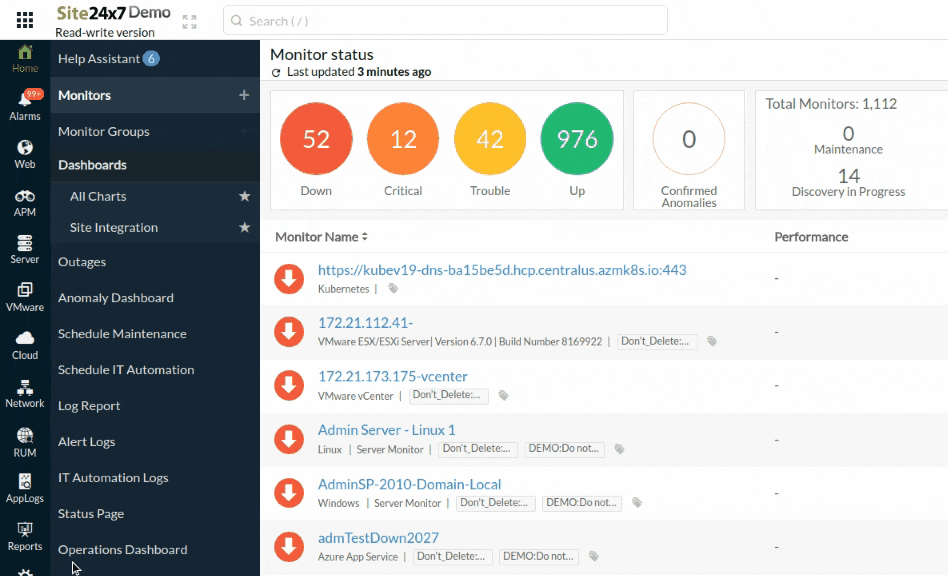This screenshot has height=576, width=948.
Task: Click Down status icon for admTestDown2027
Action: click(x=289, y=547)
